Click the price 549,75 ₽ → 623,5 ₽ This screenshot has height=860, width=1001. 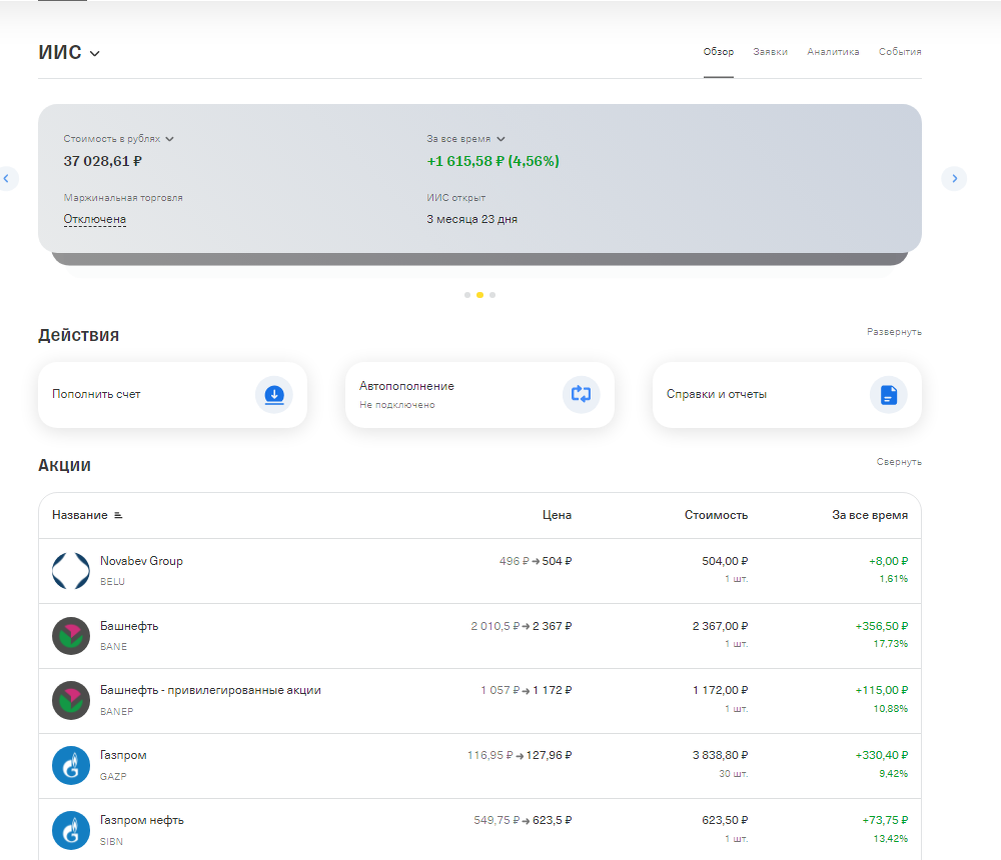(522, 820)
